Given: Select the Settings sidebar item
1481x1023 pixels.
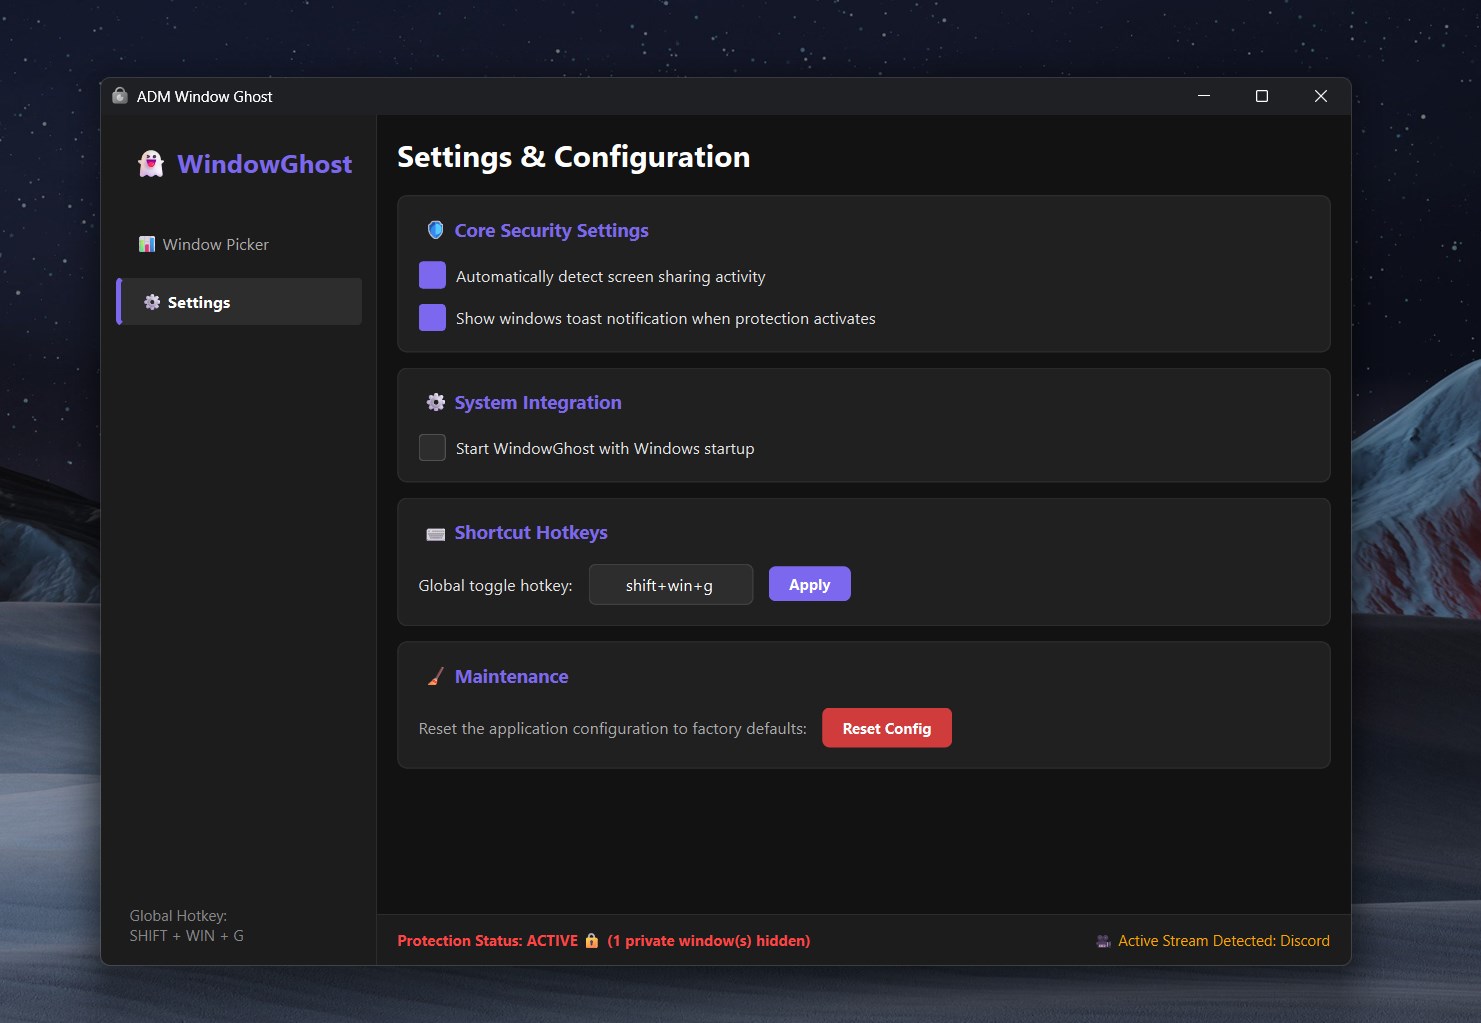Looking at the screenshot, I should pyautogui.click(x=240, y=302).
